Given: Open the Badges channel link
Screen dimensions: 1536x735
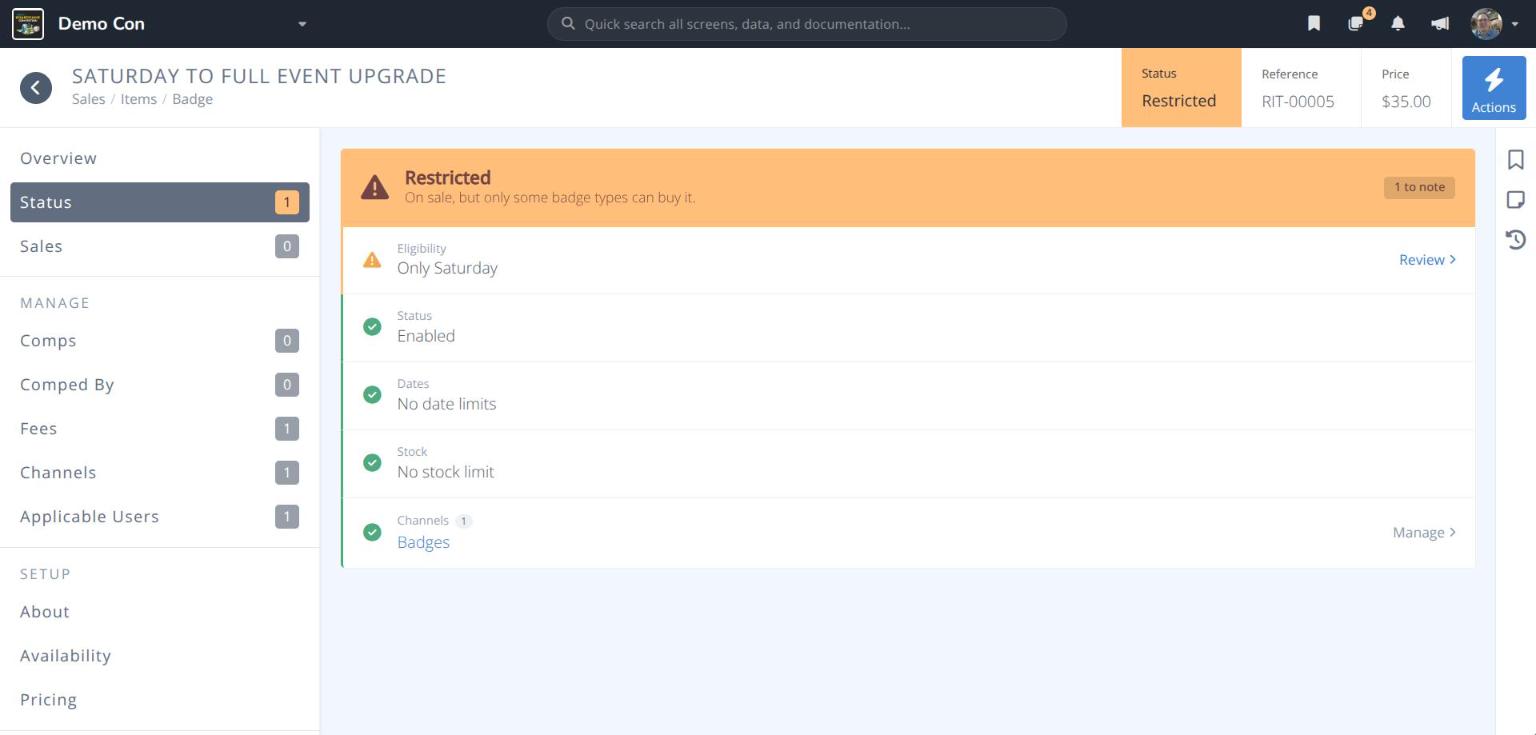Looking at the screenshot, I should tap(423, 542).
